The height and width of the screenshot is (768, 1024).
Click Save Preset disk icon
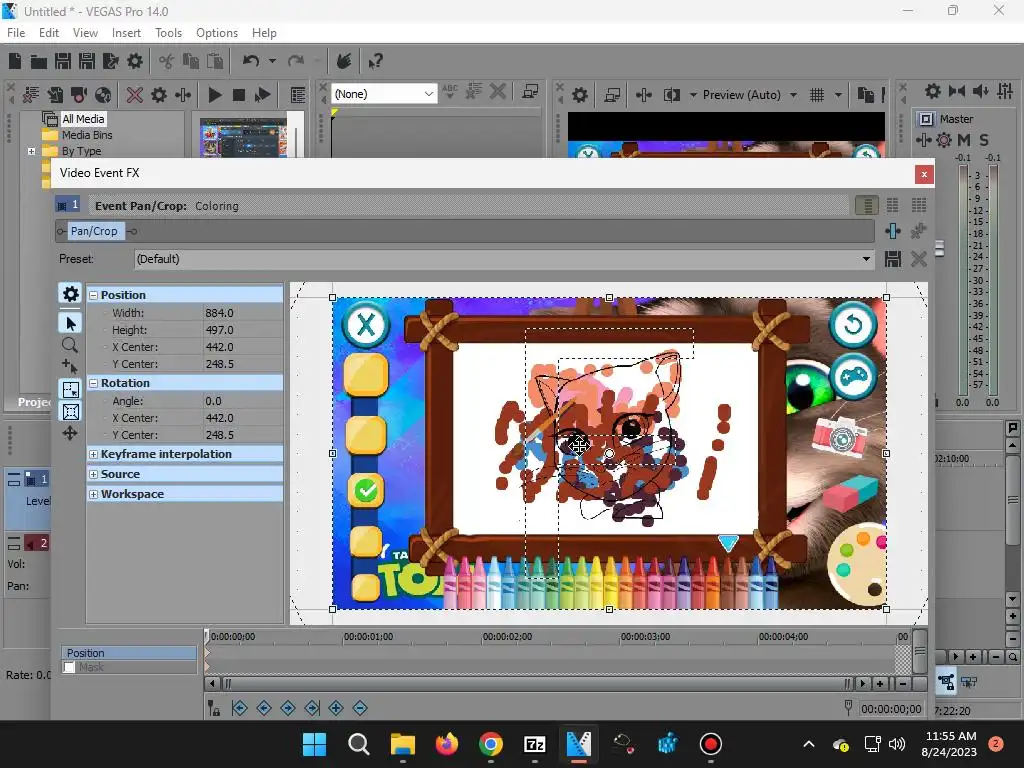pyautogui.click(x=893, y=259)
